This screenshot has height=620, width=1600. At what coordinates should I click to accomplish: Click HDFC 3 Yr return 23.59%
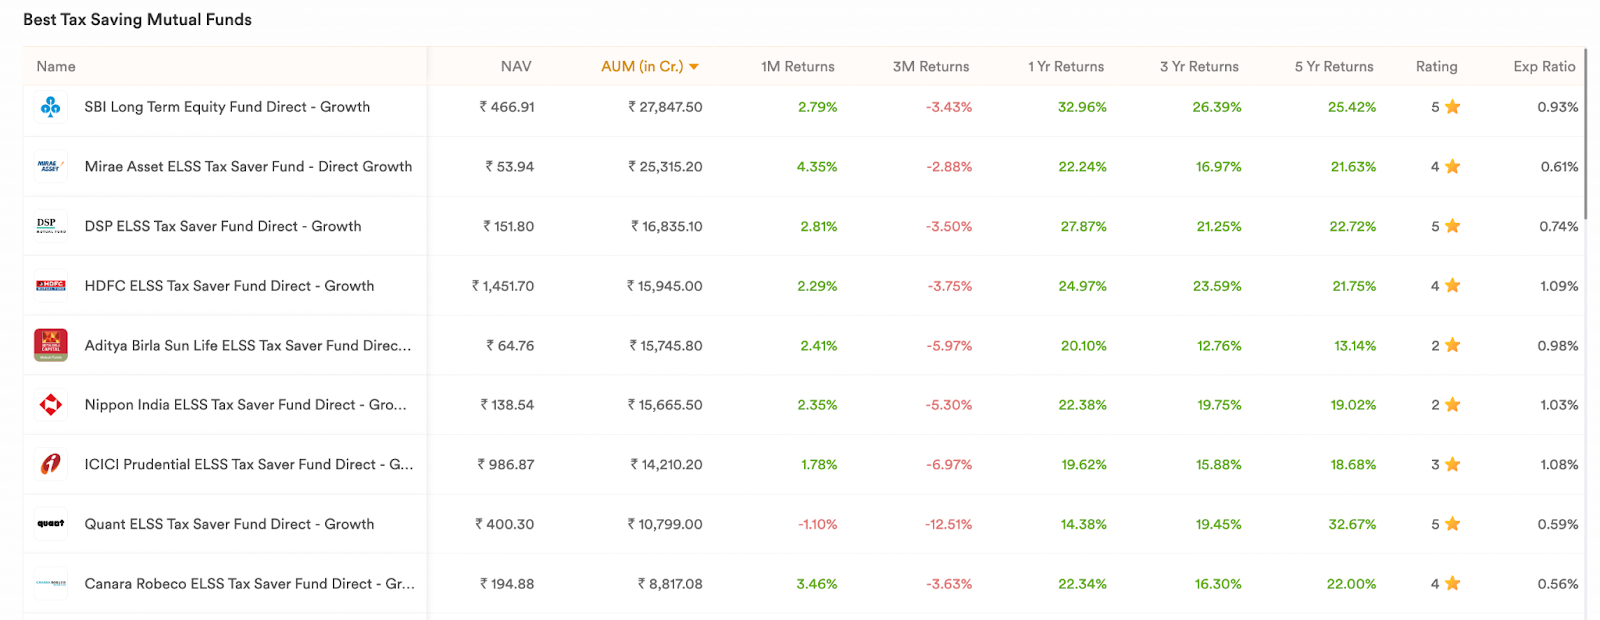[1217, 286]
